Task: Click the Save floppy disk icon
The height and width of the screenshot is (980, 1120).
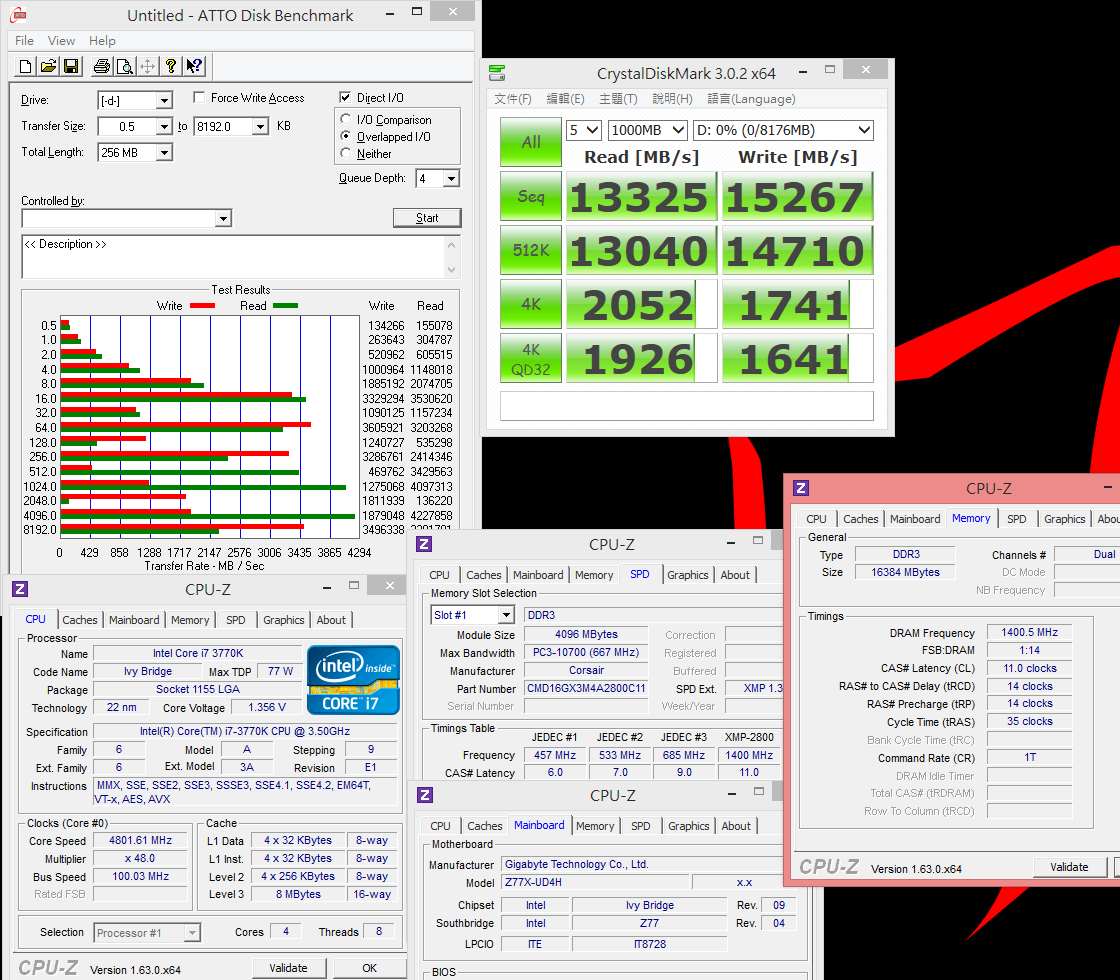Action: 71,66
